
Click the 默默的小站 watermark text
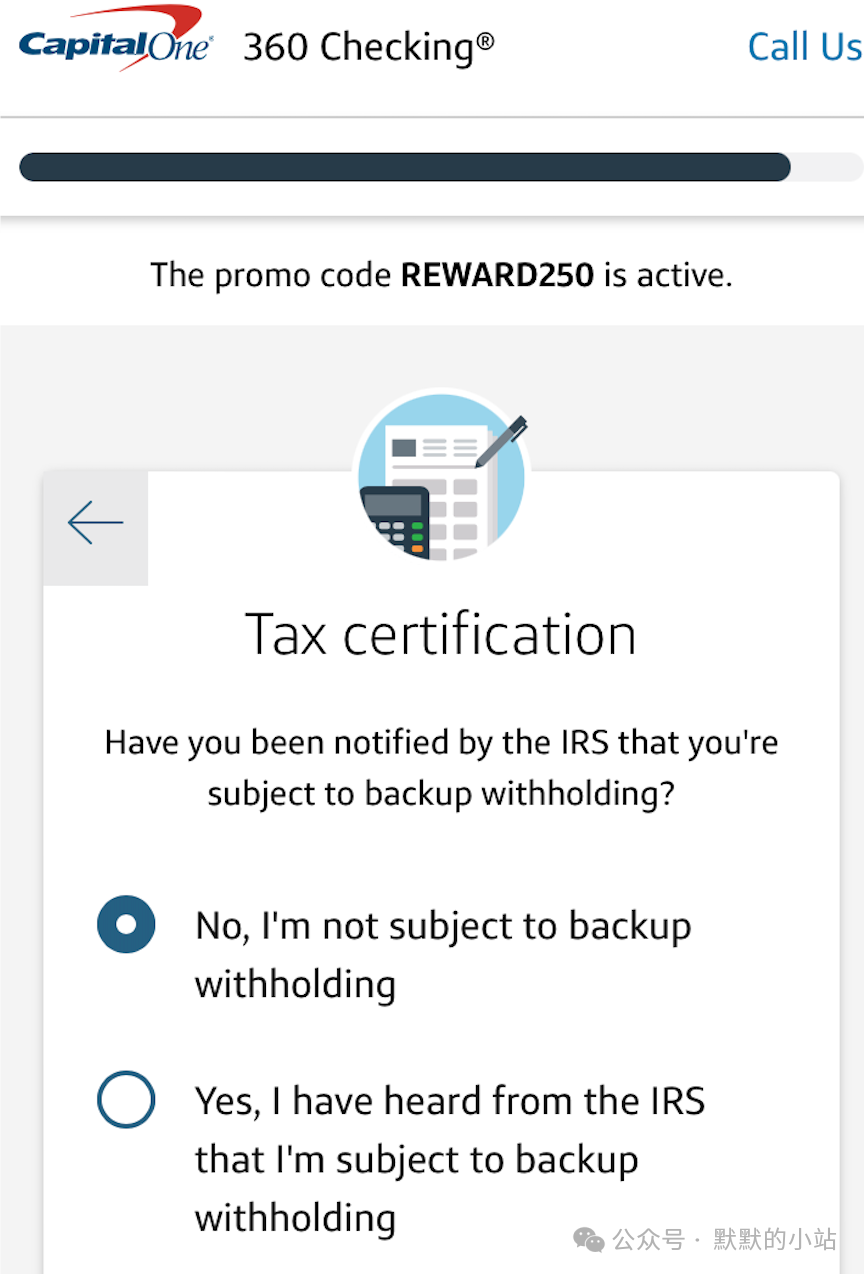point(775,1240)
